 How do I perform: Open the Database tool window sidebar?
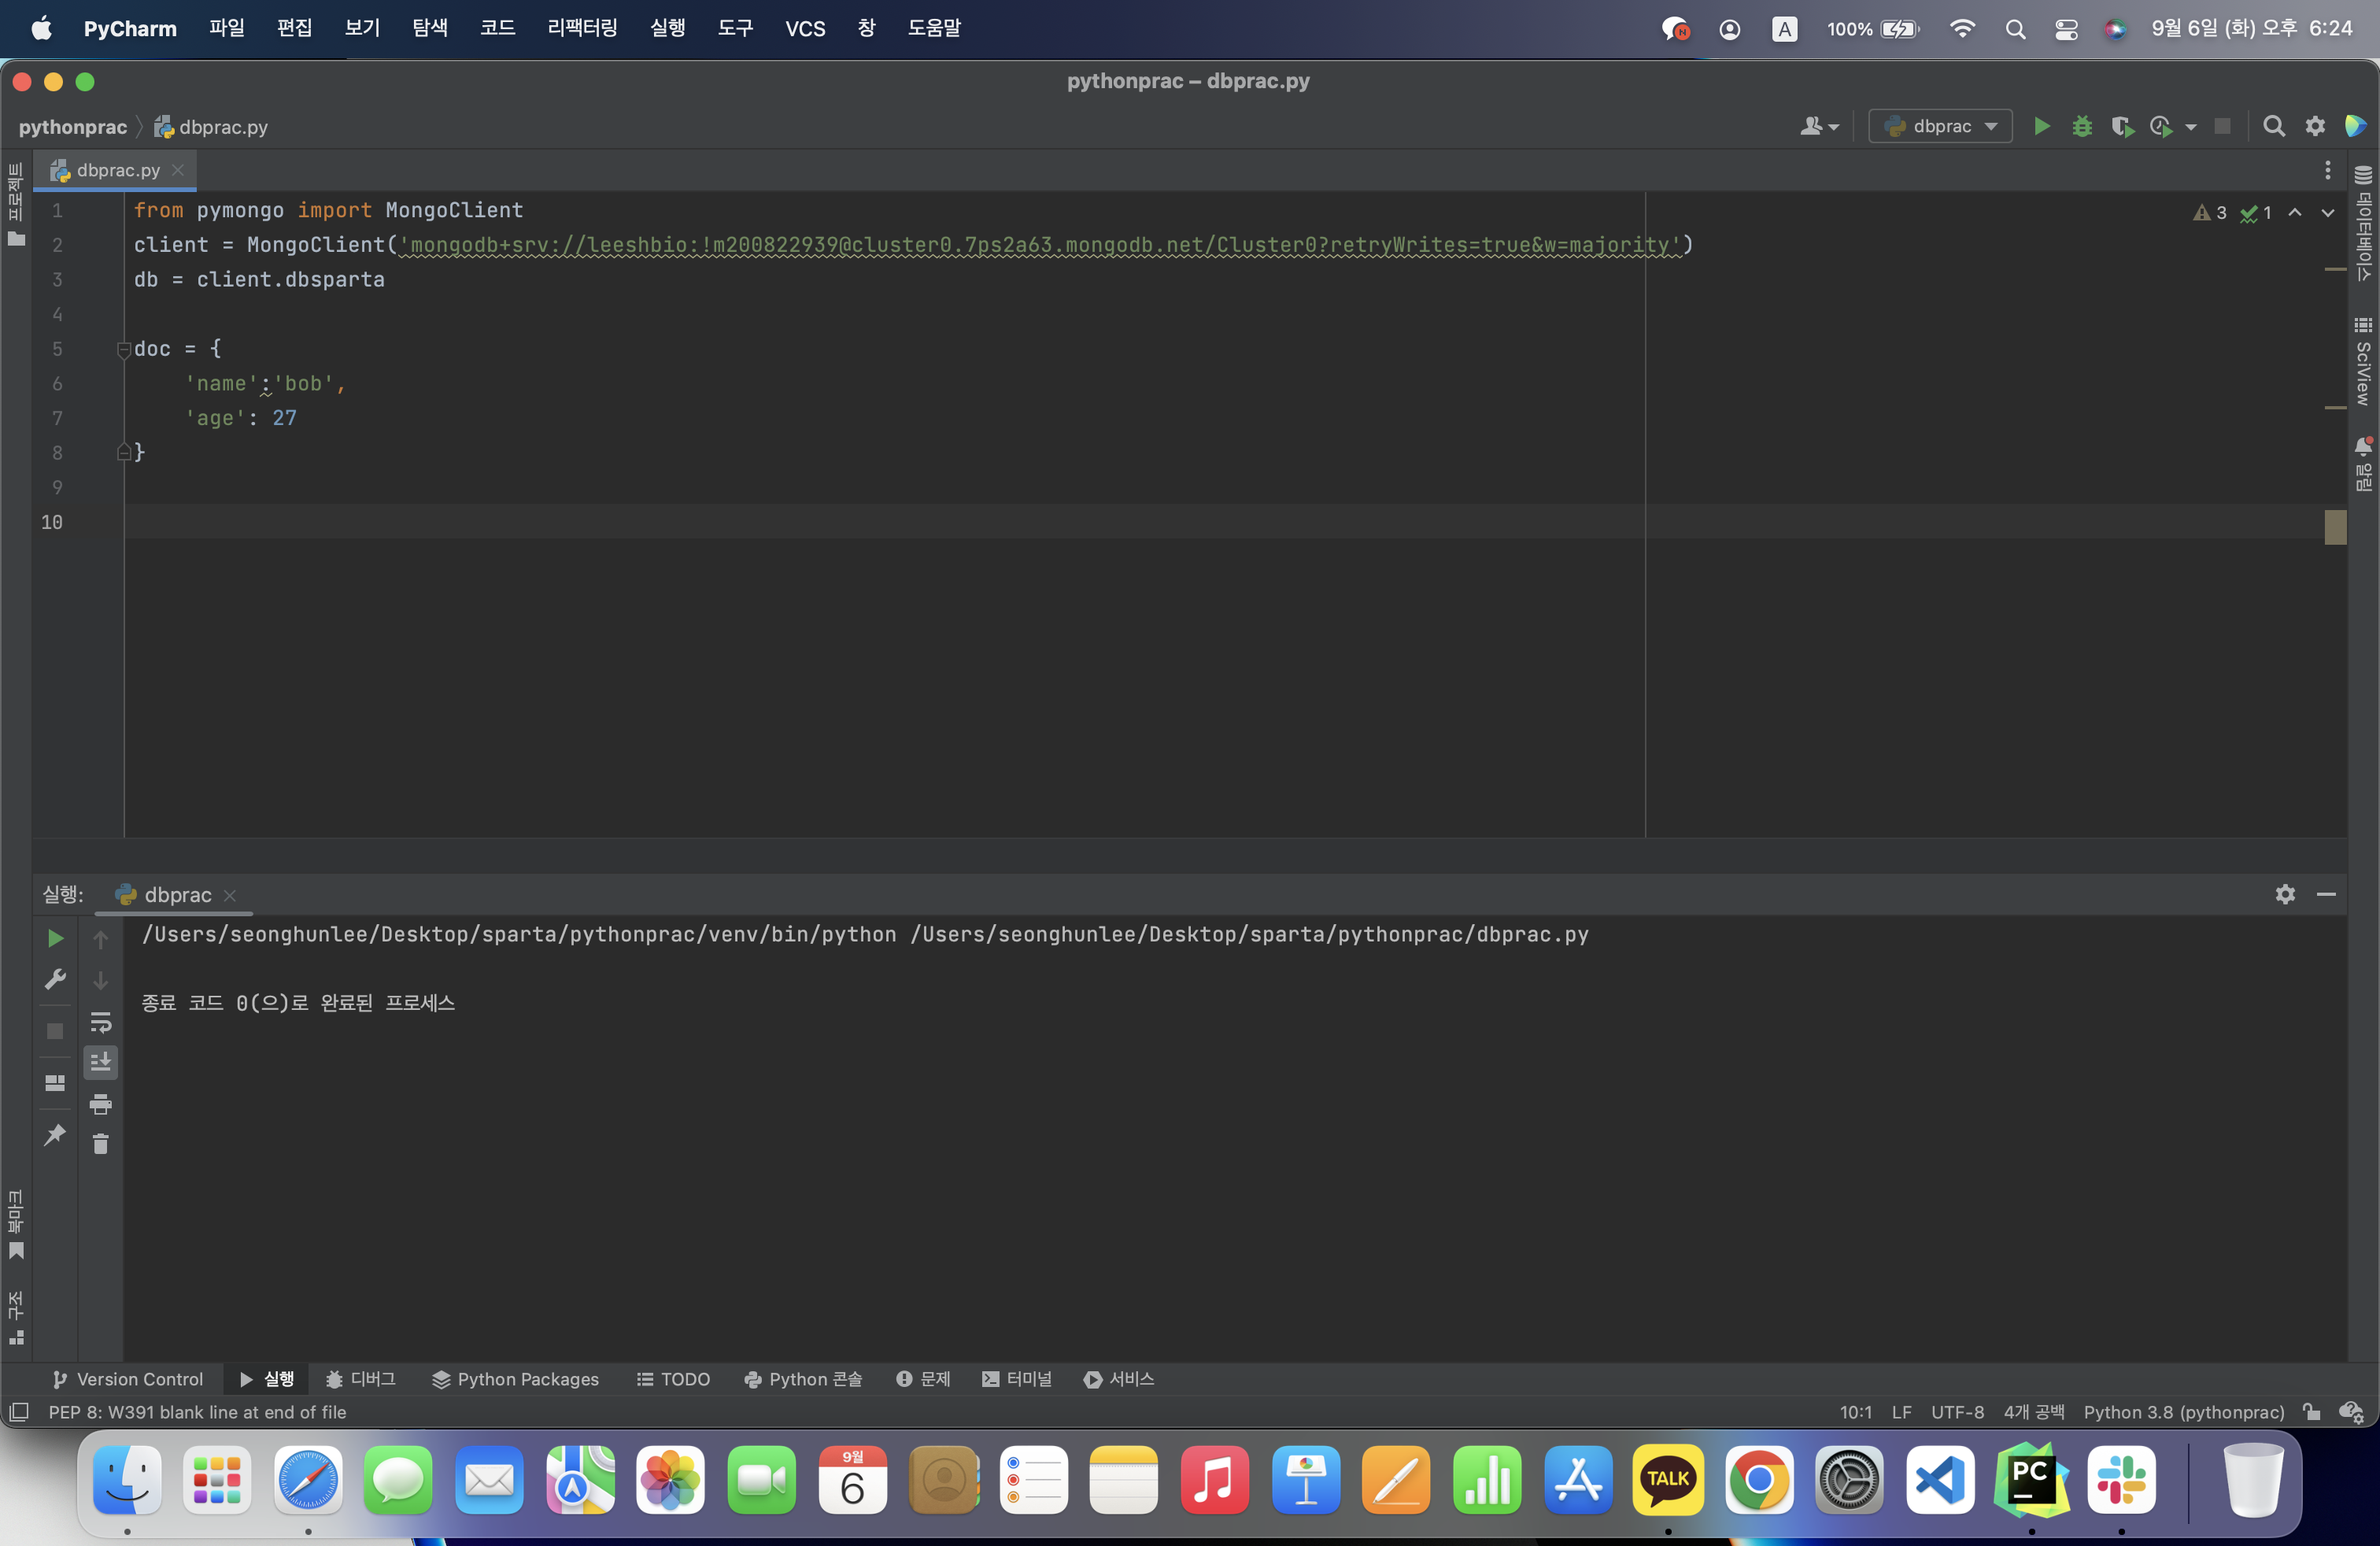pos(2363,223)
